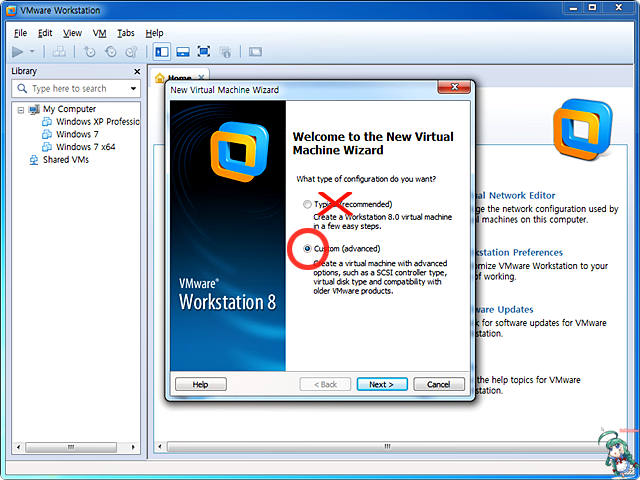Screen dimensions: 640x480
Task: Select the Windows 7 x64 VM
Action: point(86,147)
